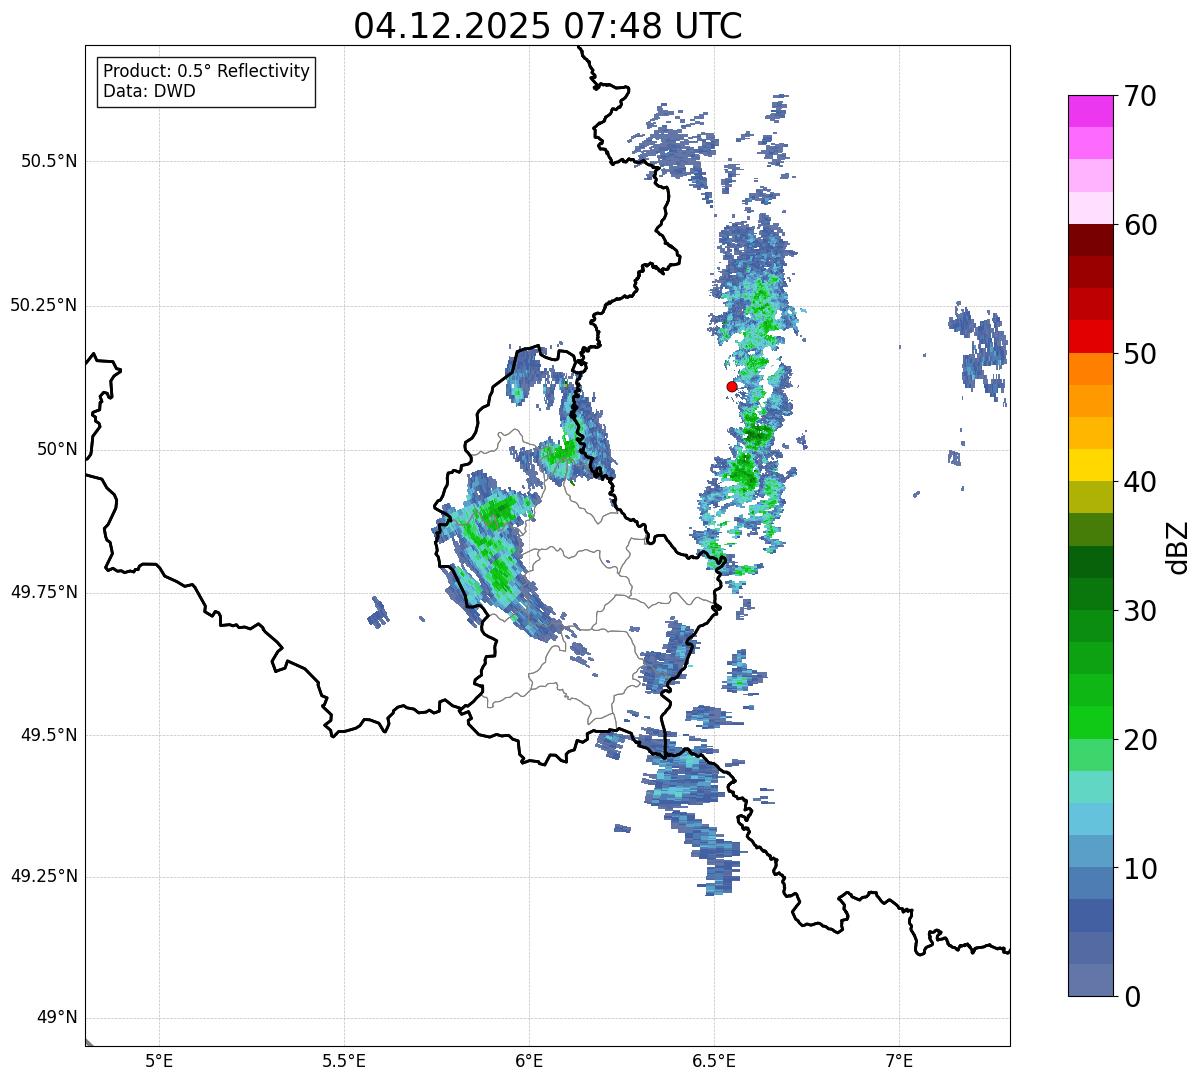This screenshot has width=1202, height=1081.
Task: Click the 50.5°N latitude label
Action: point(49,161)
